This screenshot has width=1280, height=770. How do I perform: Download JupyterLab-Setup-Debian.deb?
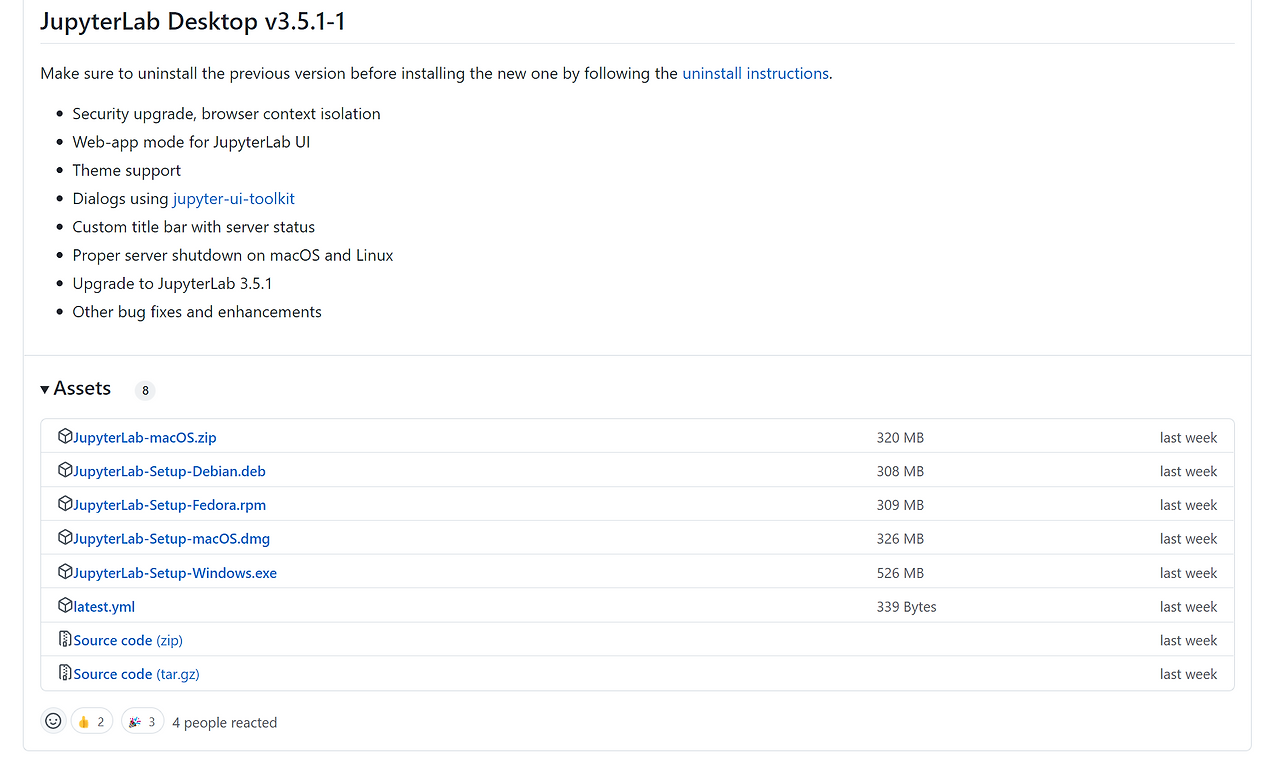[x=168, y=470]
